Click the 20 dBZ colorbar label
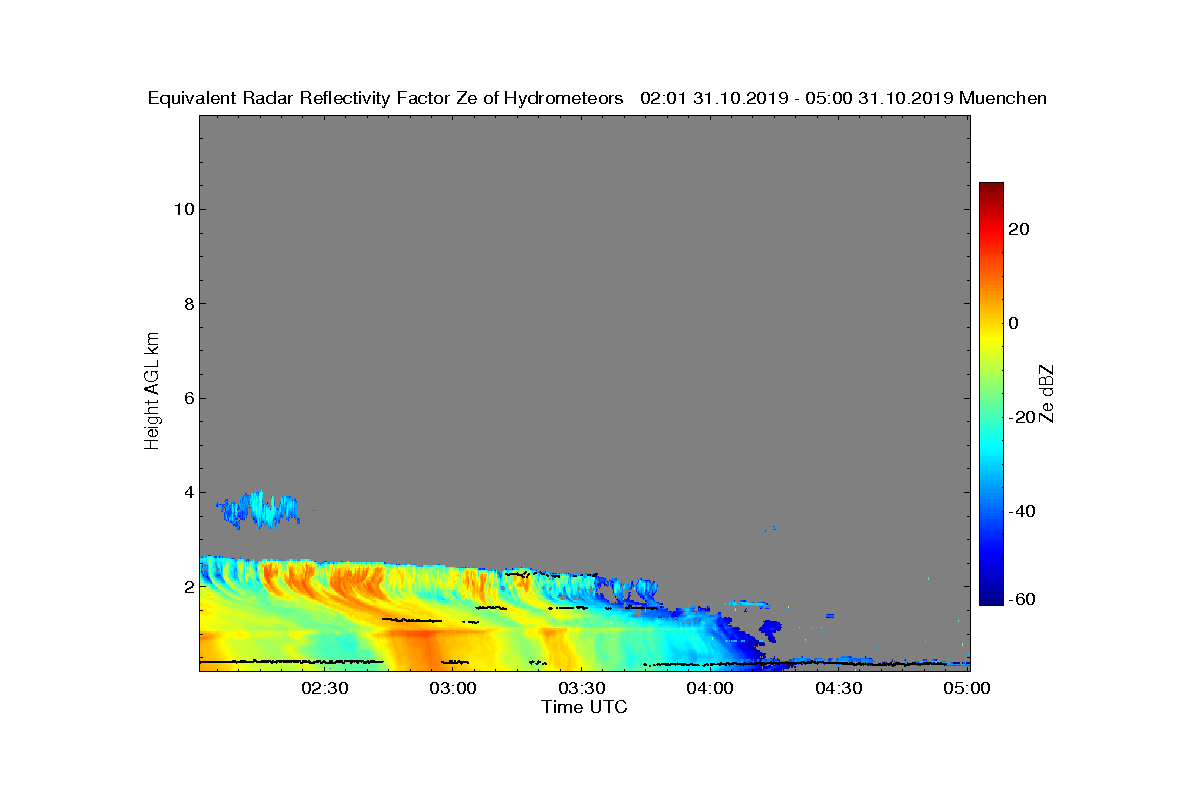Screen dimensions: 1200x800 [1020, 229]
